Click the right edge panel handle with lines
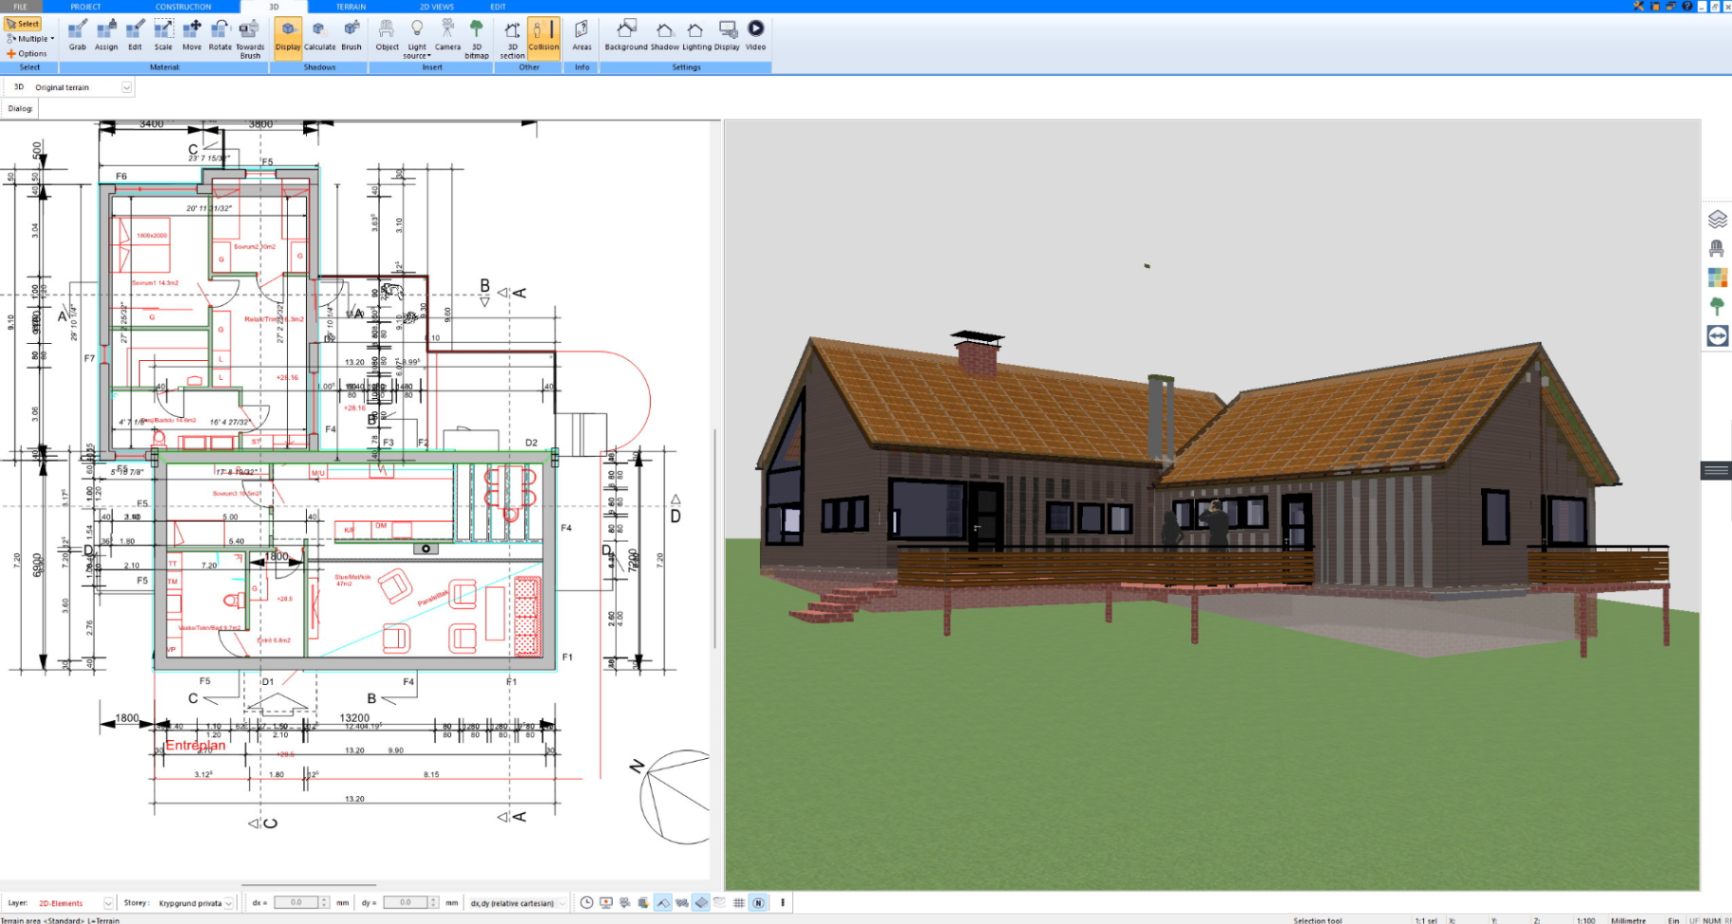The image size is (1732, 924). point(1716,470)
